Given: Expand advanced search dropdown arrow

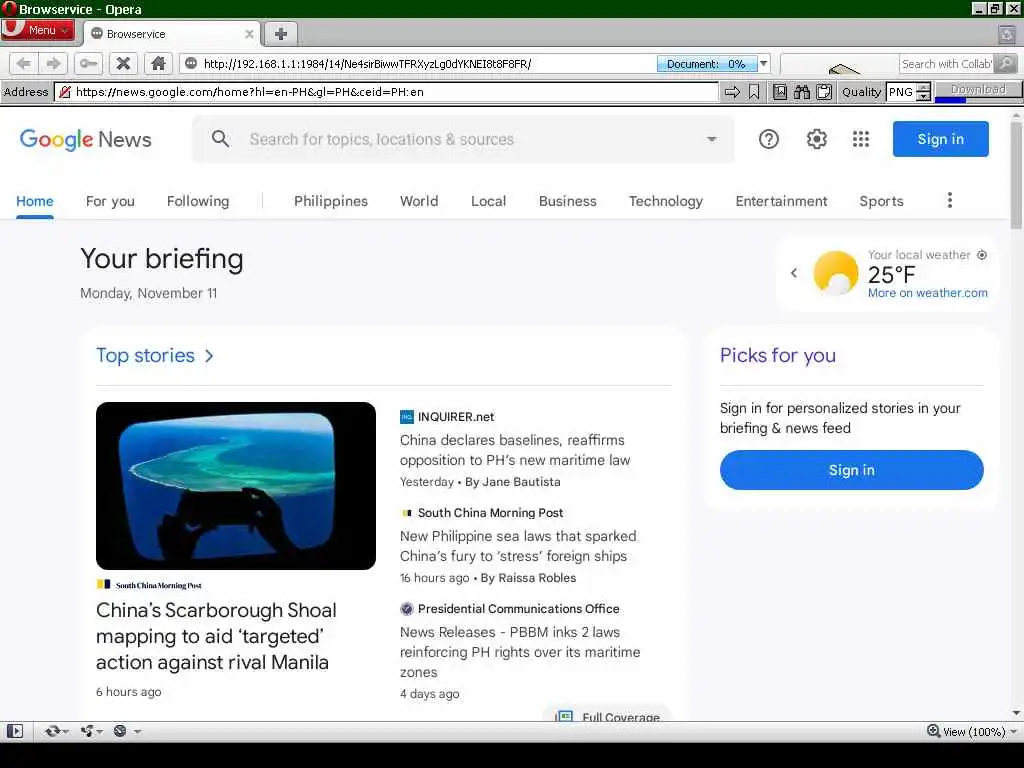Looking at the screenshot, I should point(712,139).
